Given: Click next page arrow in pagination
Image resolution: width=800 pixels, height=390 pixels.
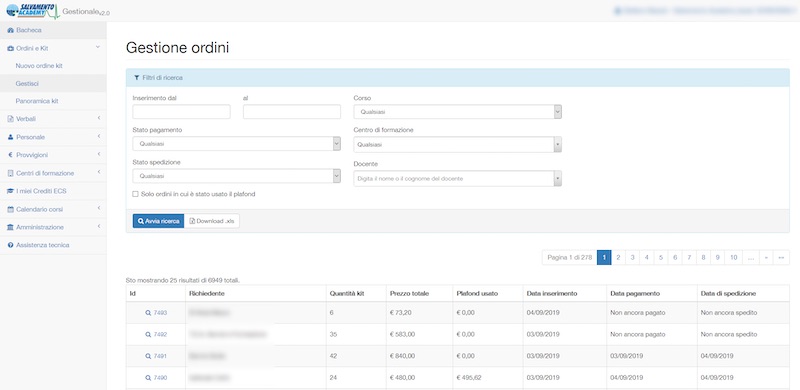Looking at the screenshot, I should pyautogui.click(x=766, y=258).
